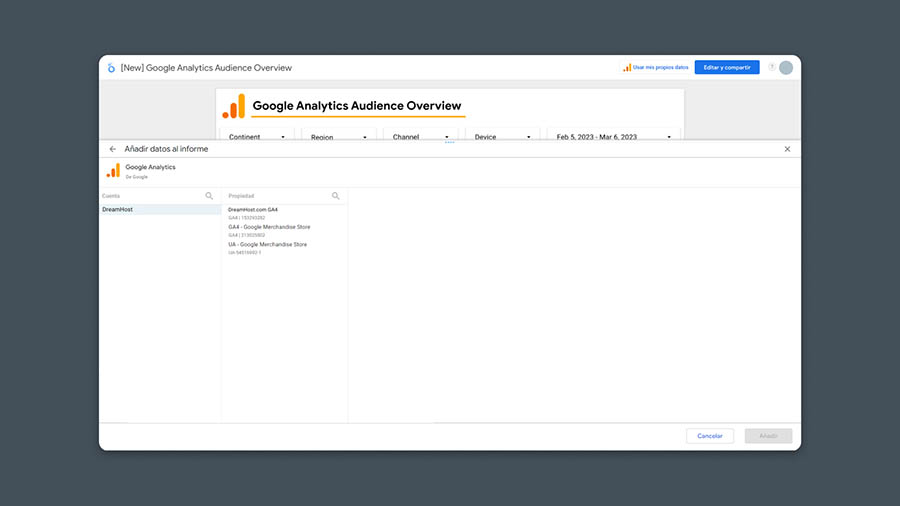Viewport: 900px width, 506px height.
Task: Click the Google Analytics connector name text
Action: click(150, 167)
